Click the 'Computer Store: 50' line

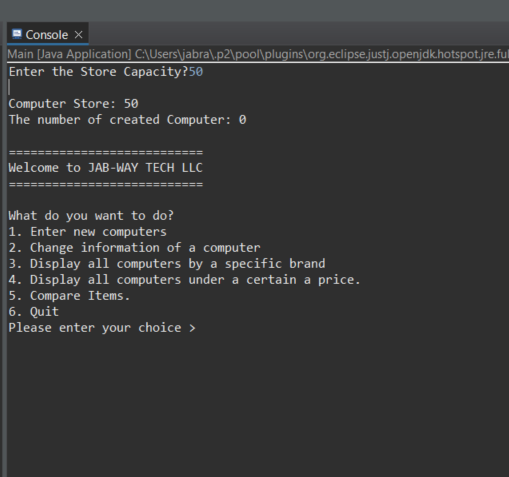coord(73,104)
